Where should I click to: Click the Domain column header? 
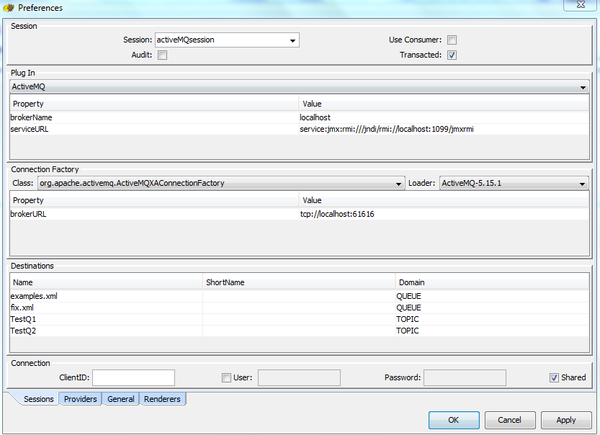coord(492,282)
